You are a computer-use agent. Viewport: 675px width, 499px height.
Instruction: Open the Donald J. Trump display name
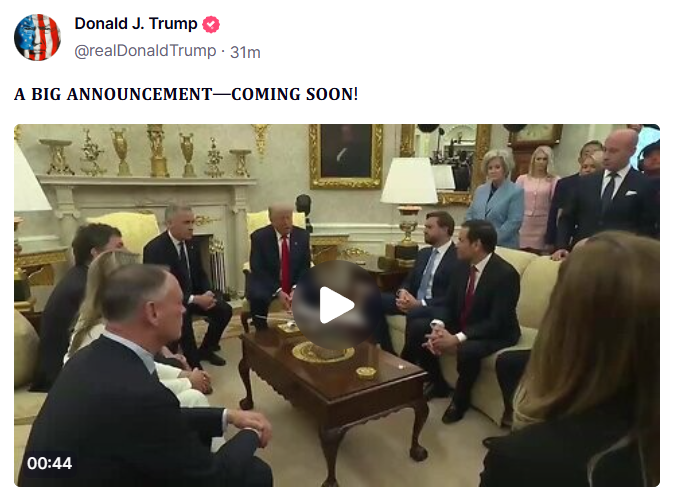tap(136, 24)
